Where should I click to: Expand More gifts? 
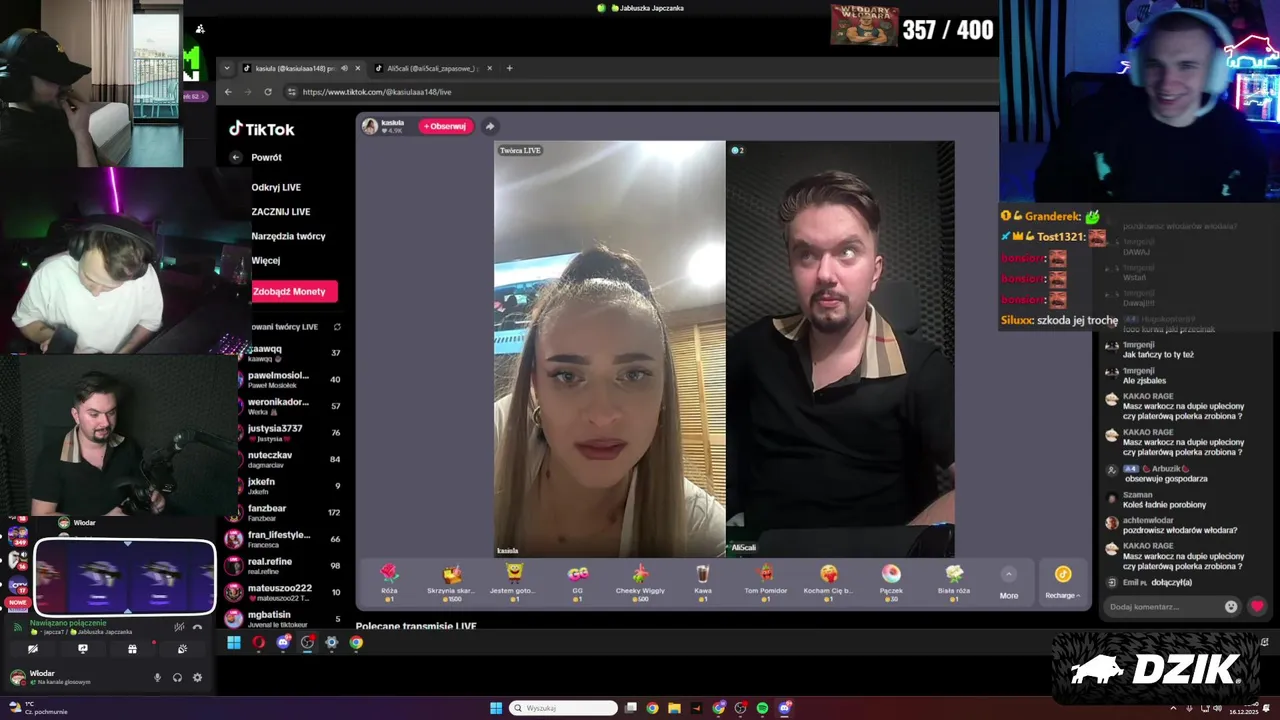point(1009,583)
